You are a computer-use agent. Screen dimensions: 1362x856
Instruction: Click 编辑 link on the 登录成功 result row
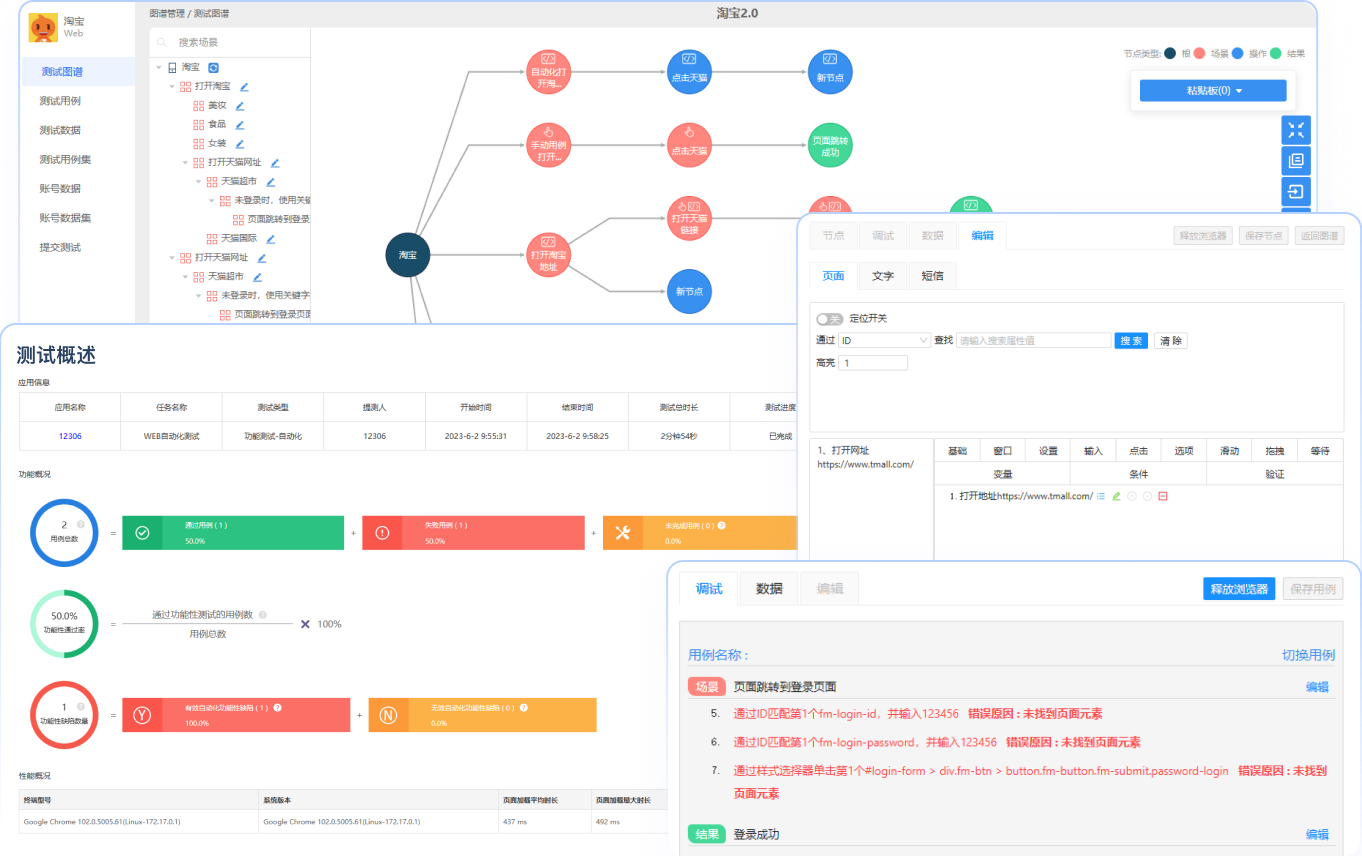(x=1317, y=834)
